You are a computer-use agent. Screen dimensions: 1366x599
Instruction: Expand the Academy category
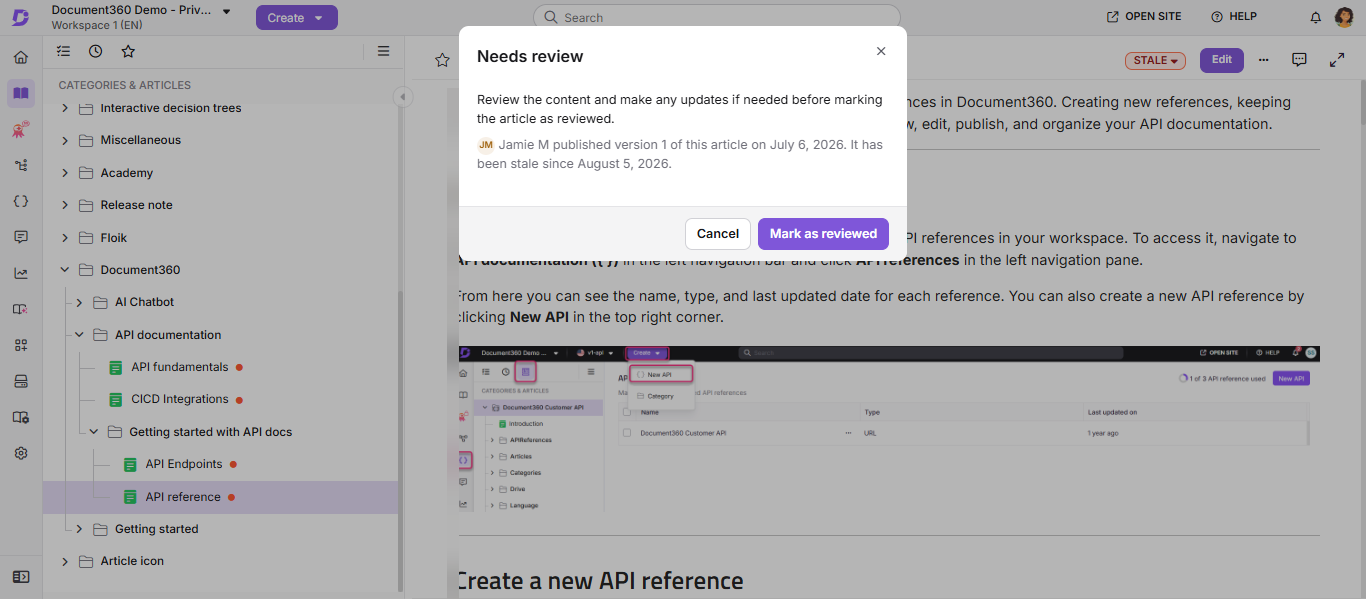click(66, 173)
